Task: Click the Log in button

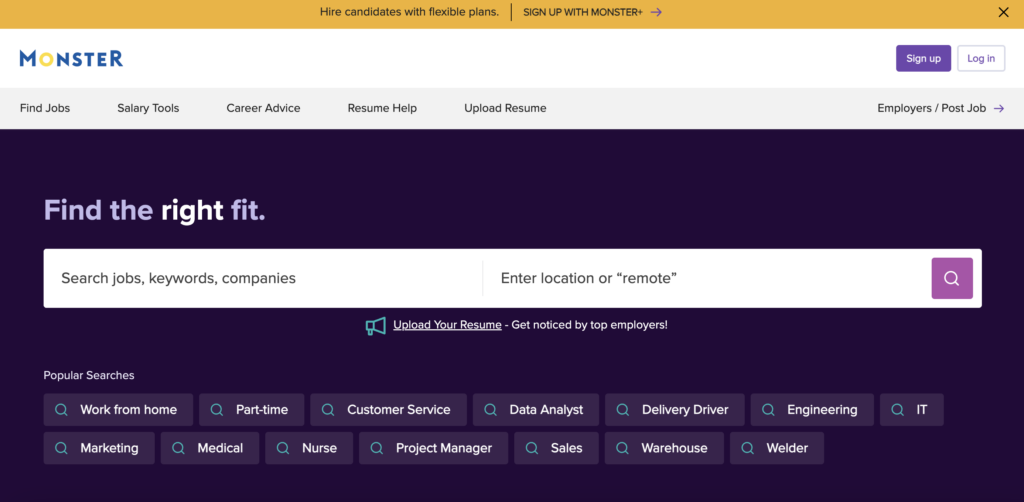Action: pos(981,59)
